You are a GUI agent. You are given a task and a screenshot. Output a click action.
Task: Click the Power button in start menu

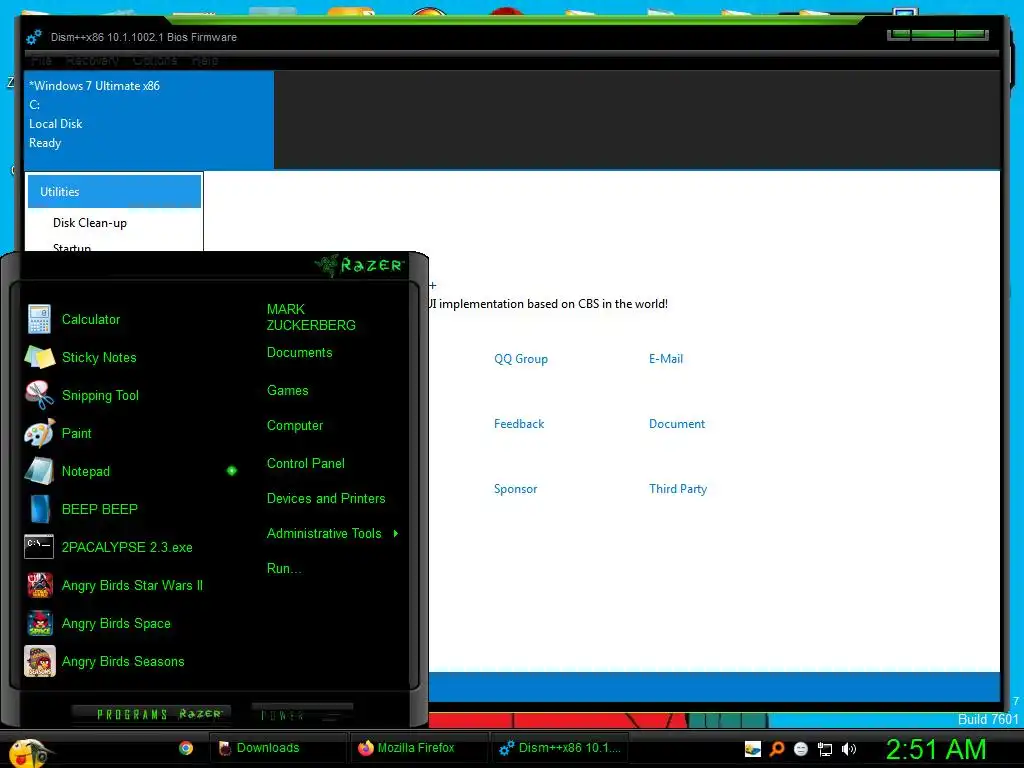pyautogui.click(x=302, y=714)
